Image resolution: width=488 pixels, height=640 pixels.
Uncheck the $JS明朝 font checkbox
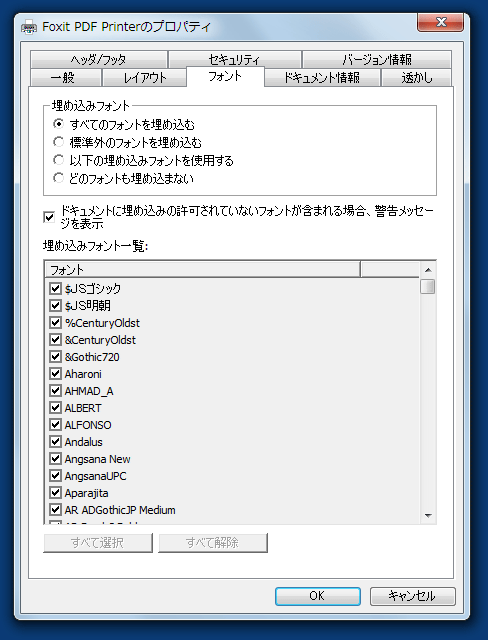pos(55,305)
